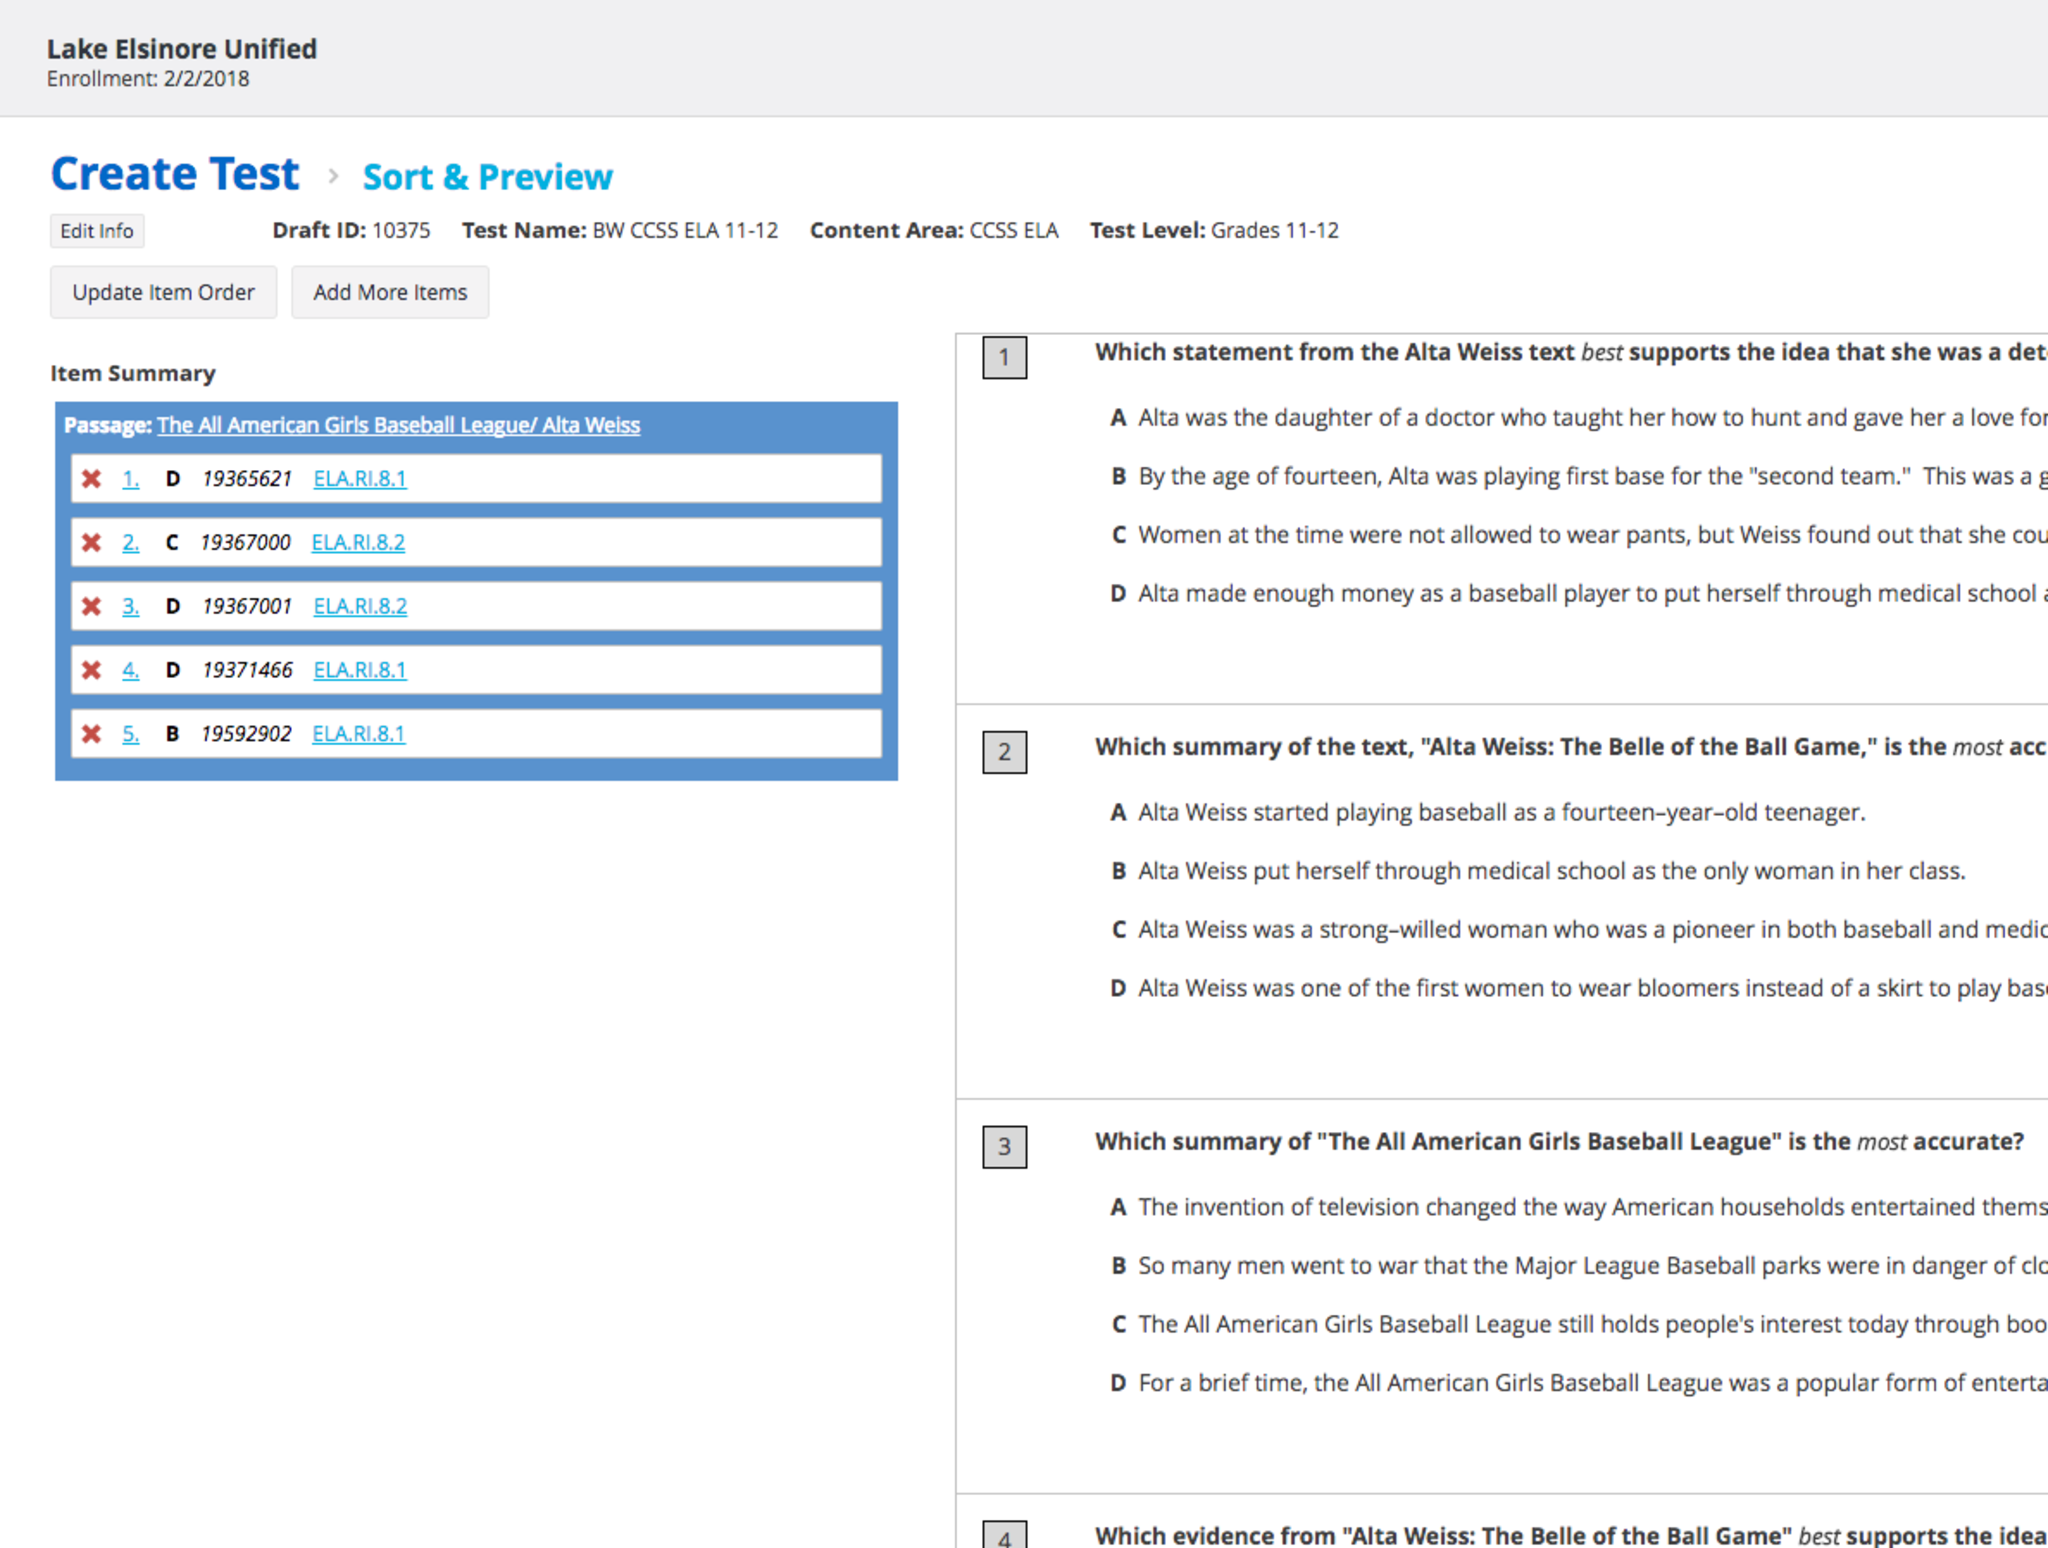Click Add More Items button
This screenshot has width=2048, height=1548.
(x=390, y=293)
